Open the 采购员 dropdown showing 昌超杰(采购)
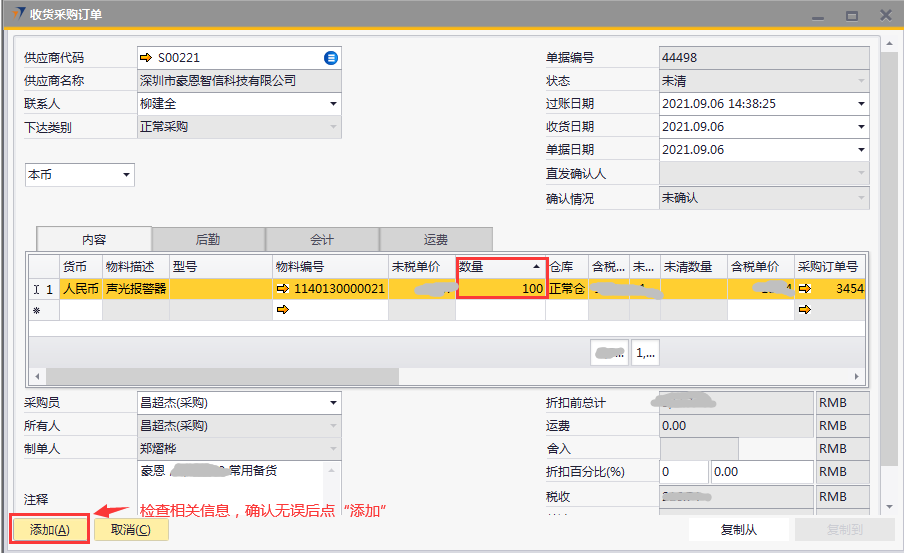 coord(332,403)
